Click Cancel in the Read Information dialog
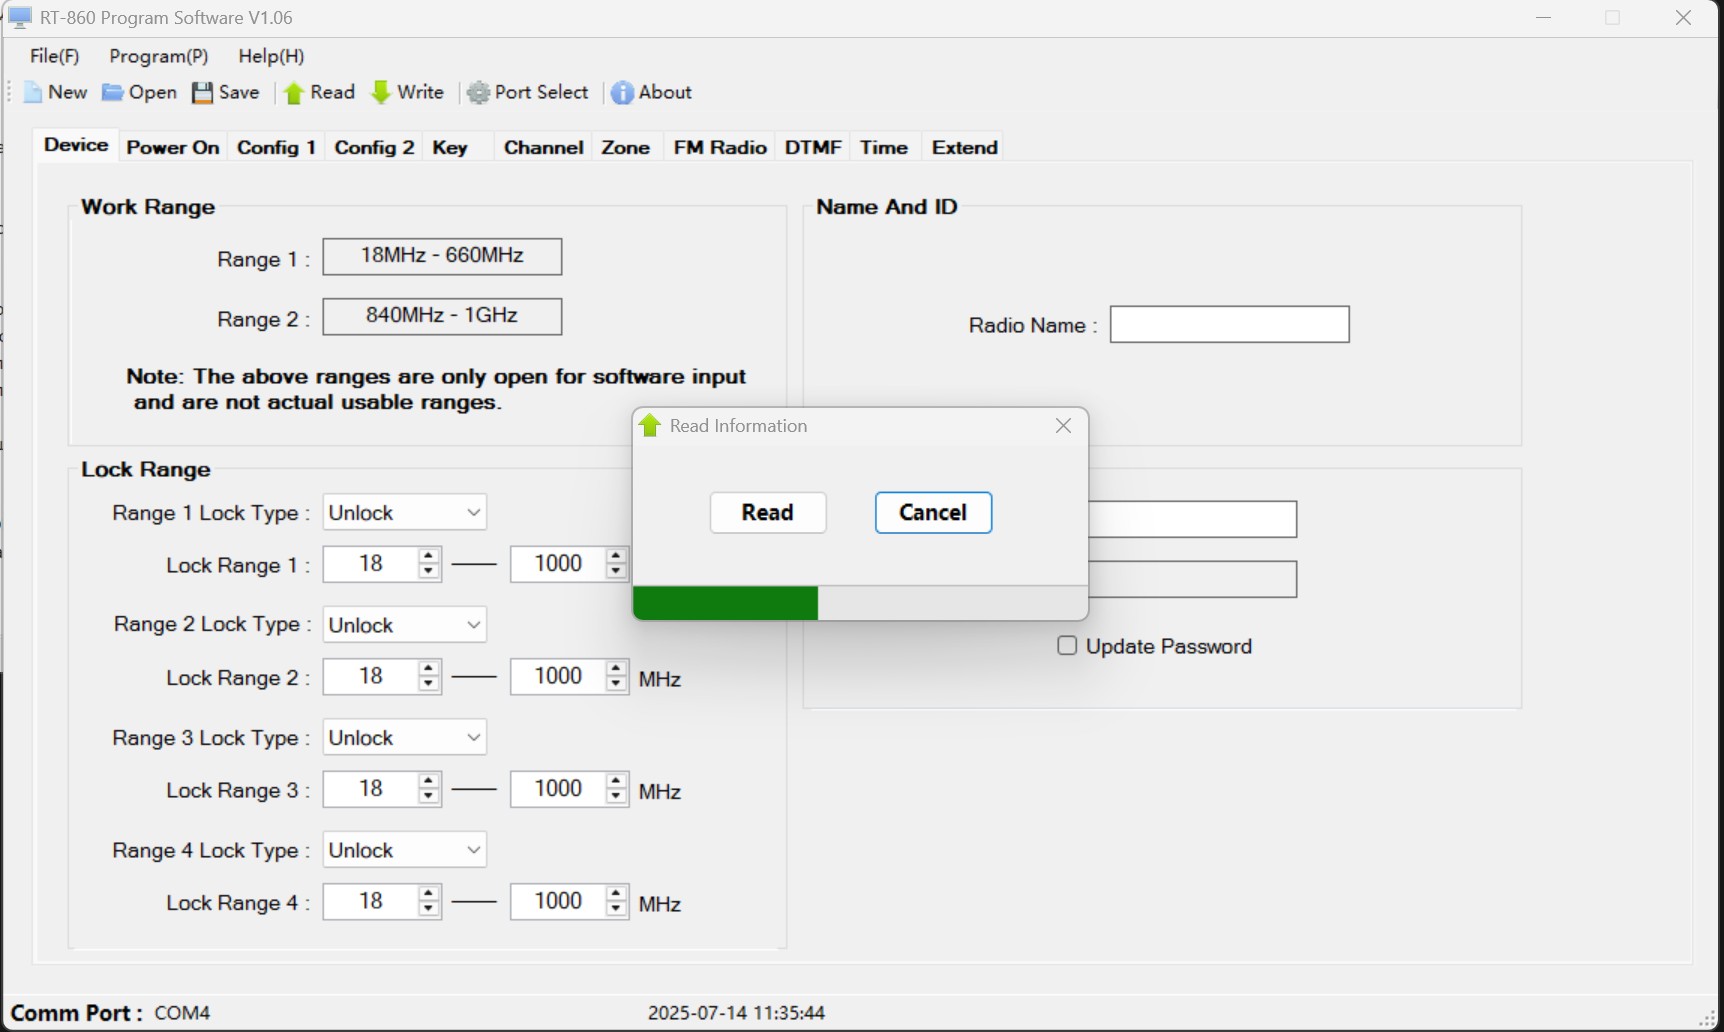1724x1032 pixels. tap(933, 513)
